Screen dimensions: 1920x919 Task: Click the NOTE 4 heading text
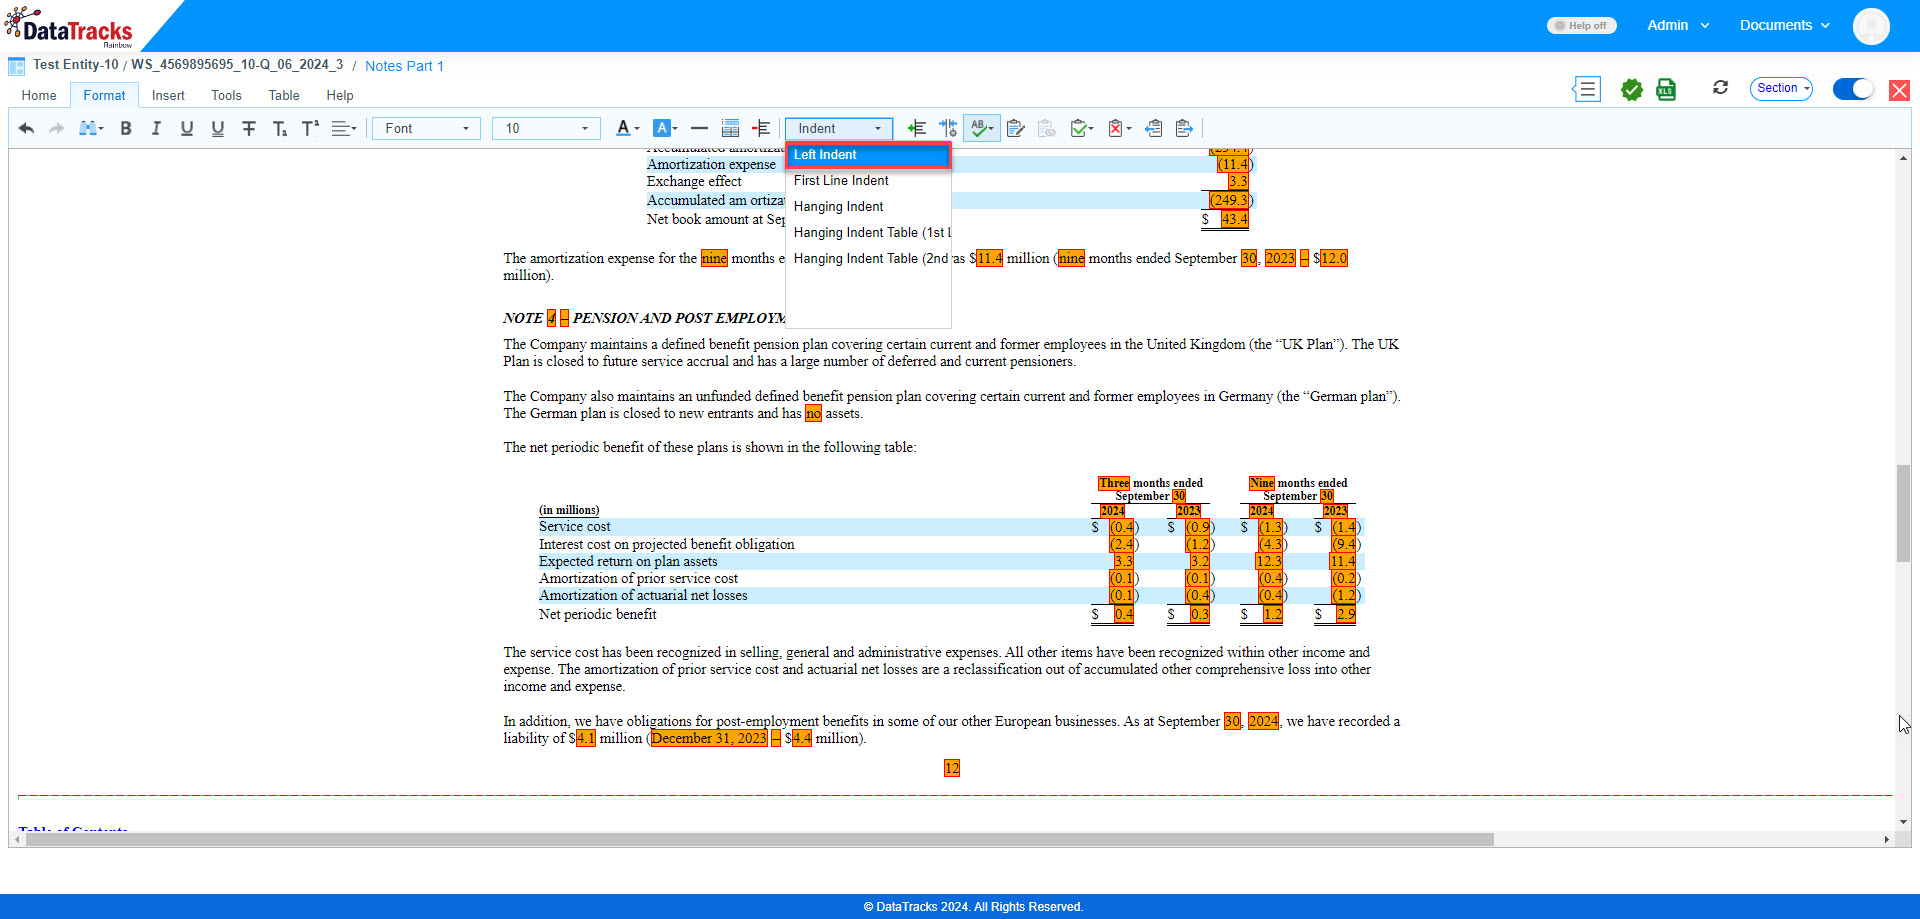pyautogui.click(x=644, y=318)
